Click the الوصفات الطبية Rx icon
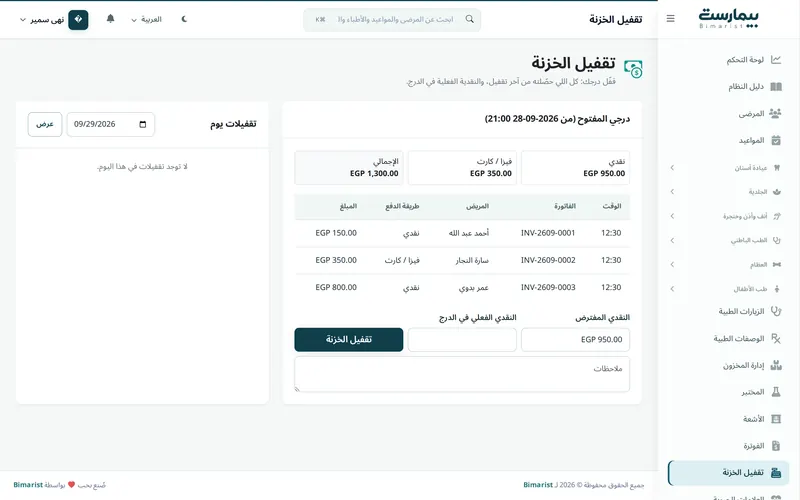 [x=776, y=338]
